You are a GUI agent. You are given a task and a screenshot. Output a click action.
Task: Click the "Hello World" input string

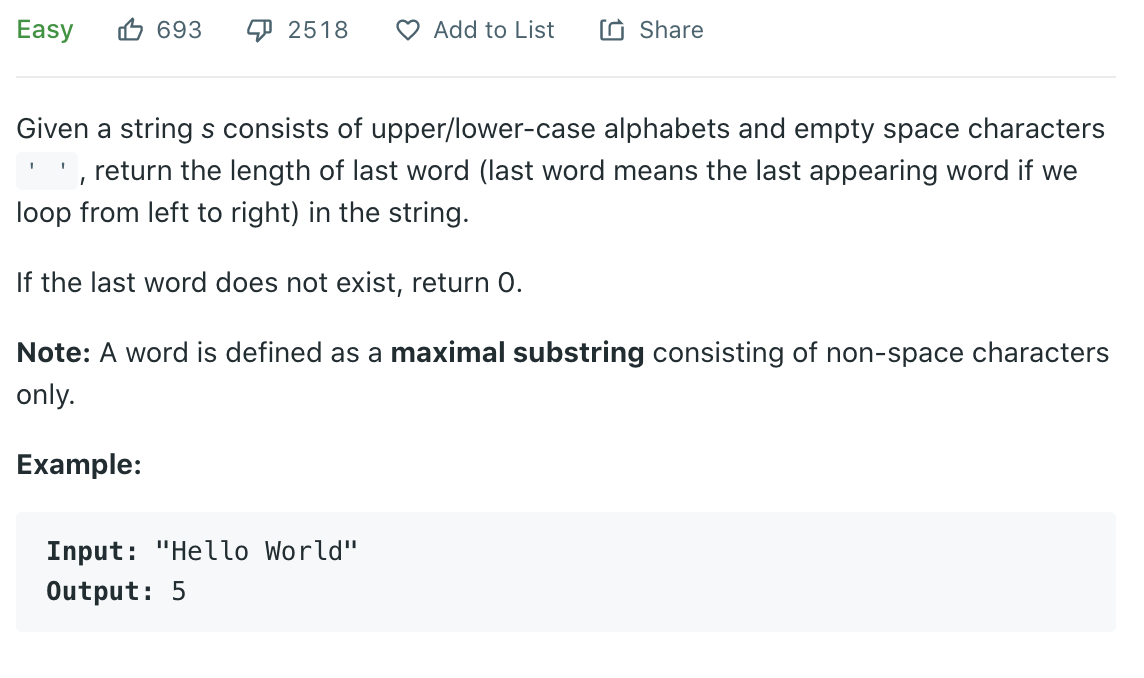click(257, 551)
